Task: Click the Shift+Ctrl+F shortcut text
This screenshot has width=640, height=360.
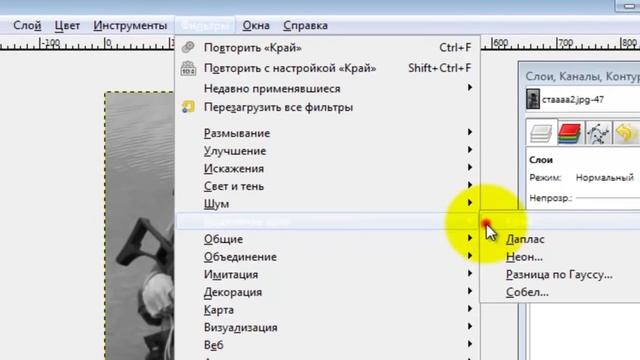Action: pos(440,68)
